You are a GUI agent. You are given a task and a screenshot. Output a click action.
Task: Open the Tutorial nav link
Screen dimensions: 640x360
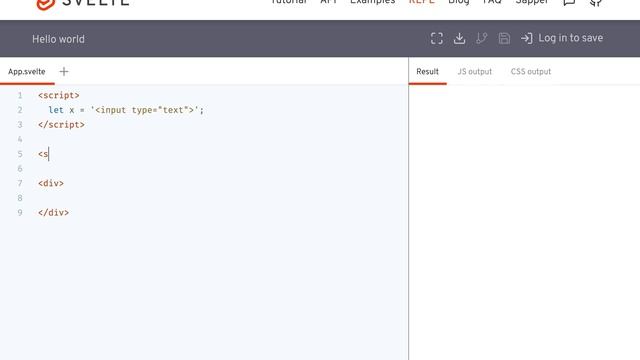pyautogui.click(x=289, y=2)
